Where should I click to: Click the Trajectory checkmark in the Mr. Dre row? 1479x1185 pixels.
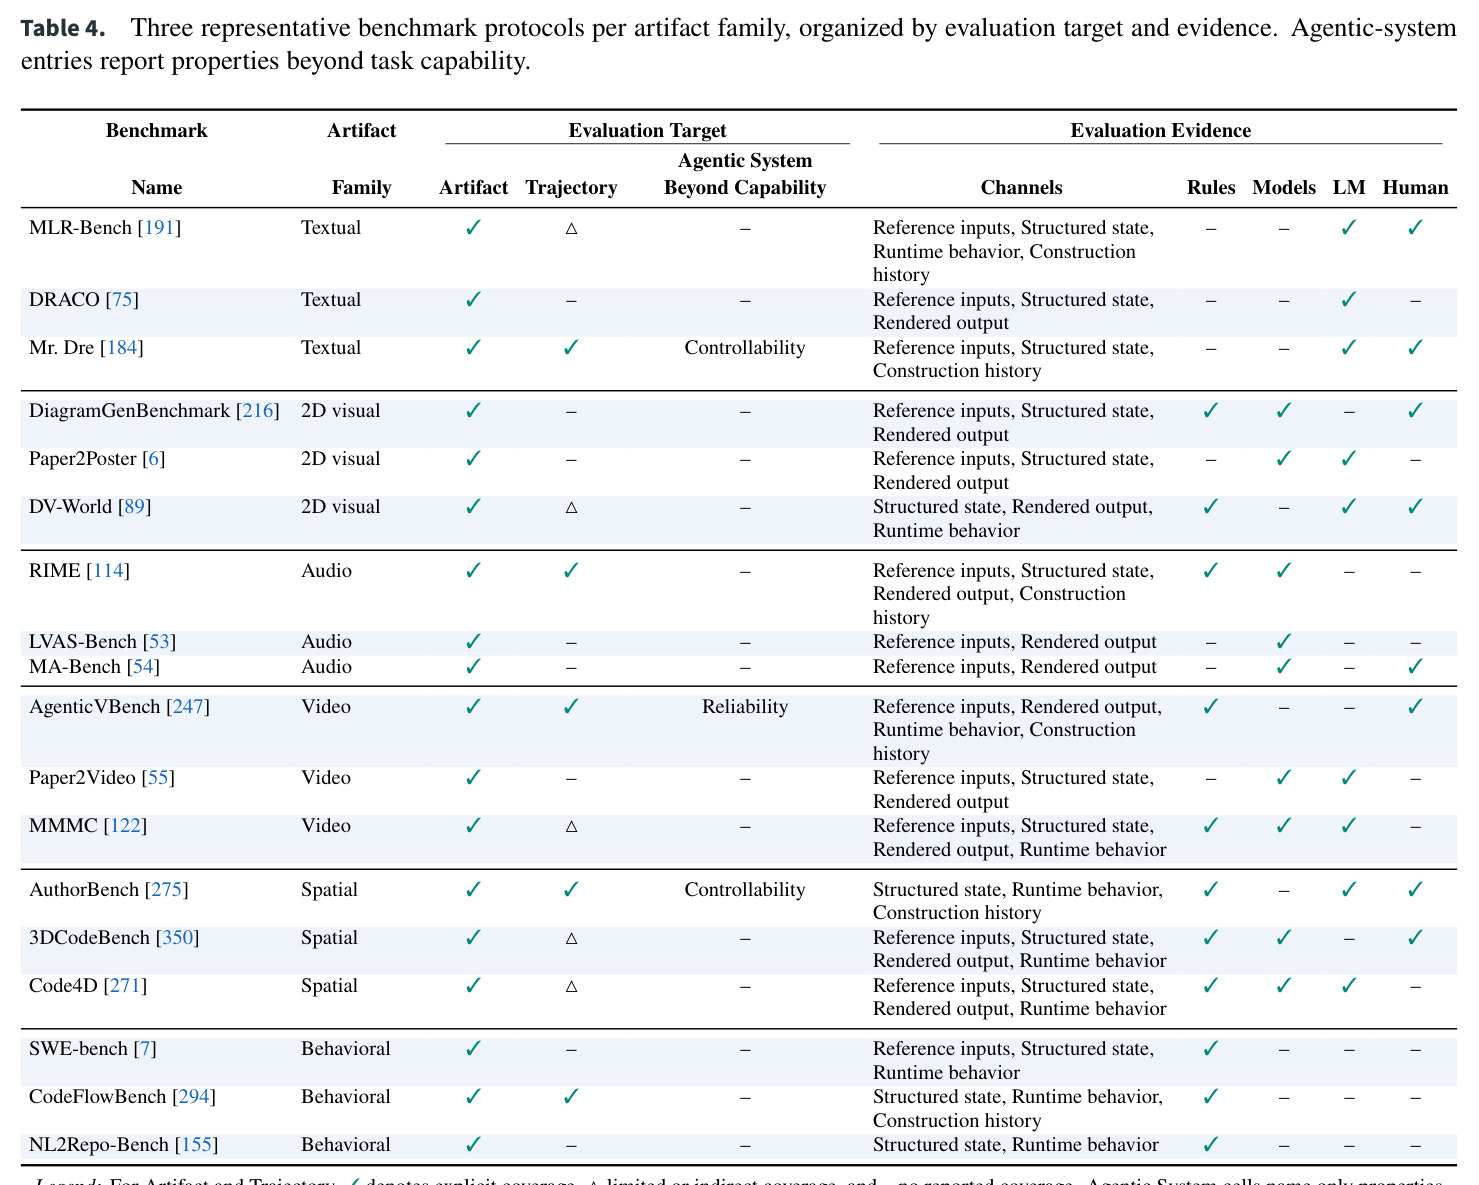coord(571,348)
